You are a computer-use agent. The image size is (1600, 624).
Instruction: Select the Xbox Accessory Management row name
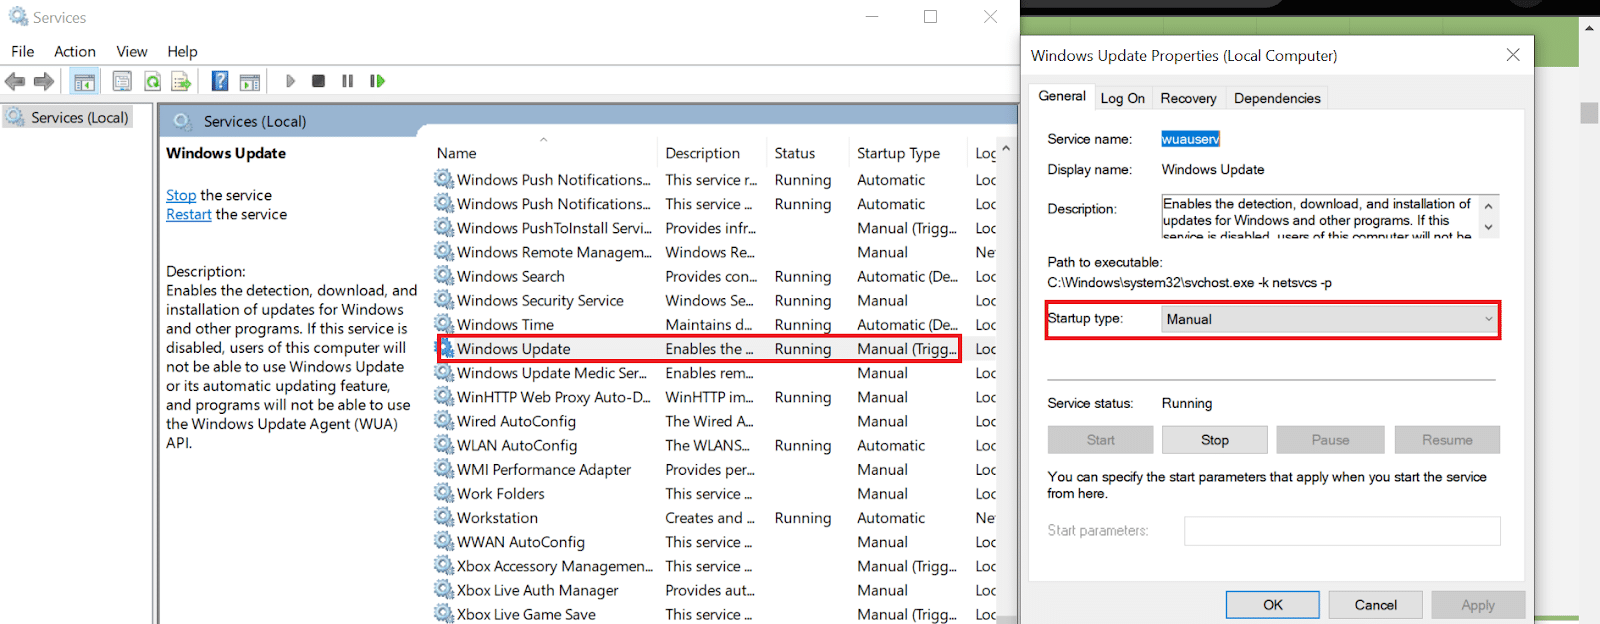pyautogui.click(x=555, y=566)
